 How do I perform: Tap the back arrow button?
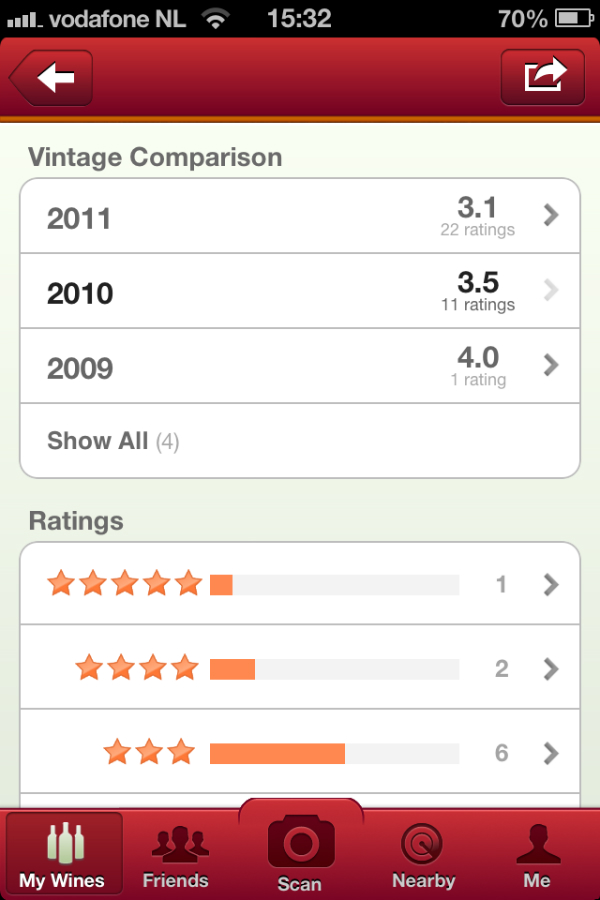[x=52, y=77]
